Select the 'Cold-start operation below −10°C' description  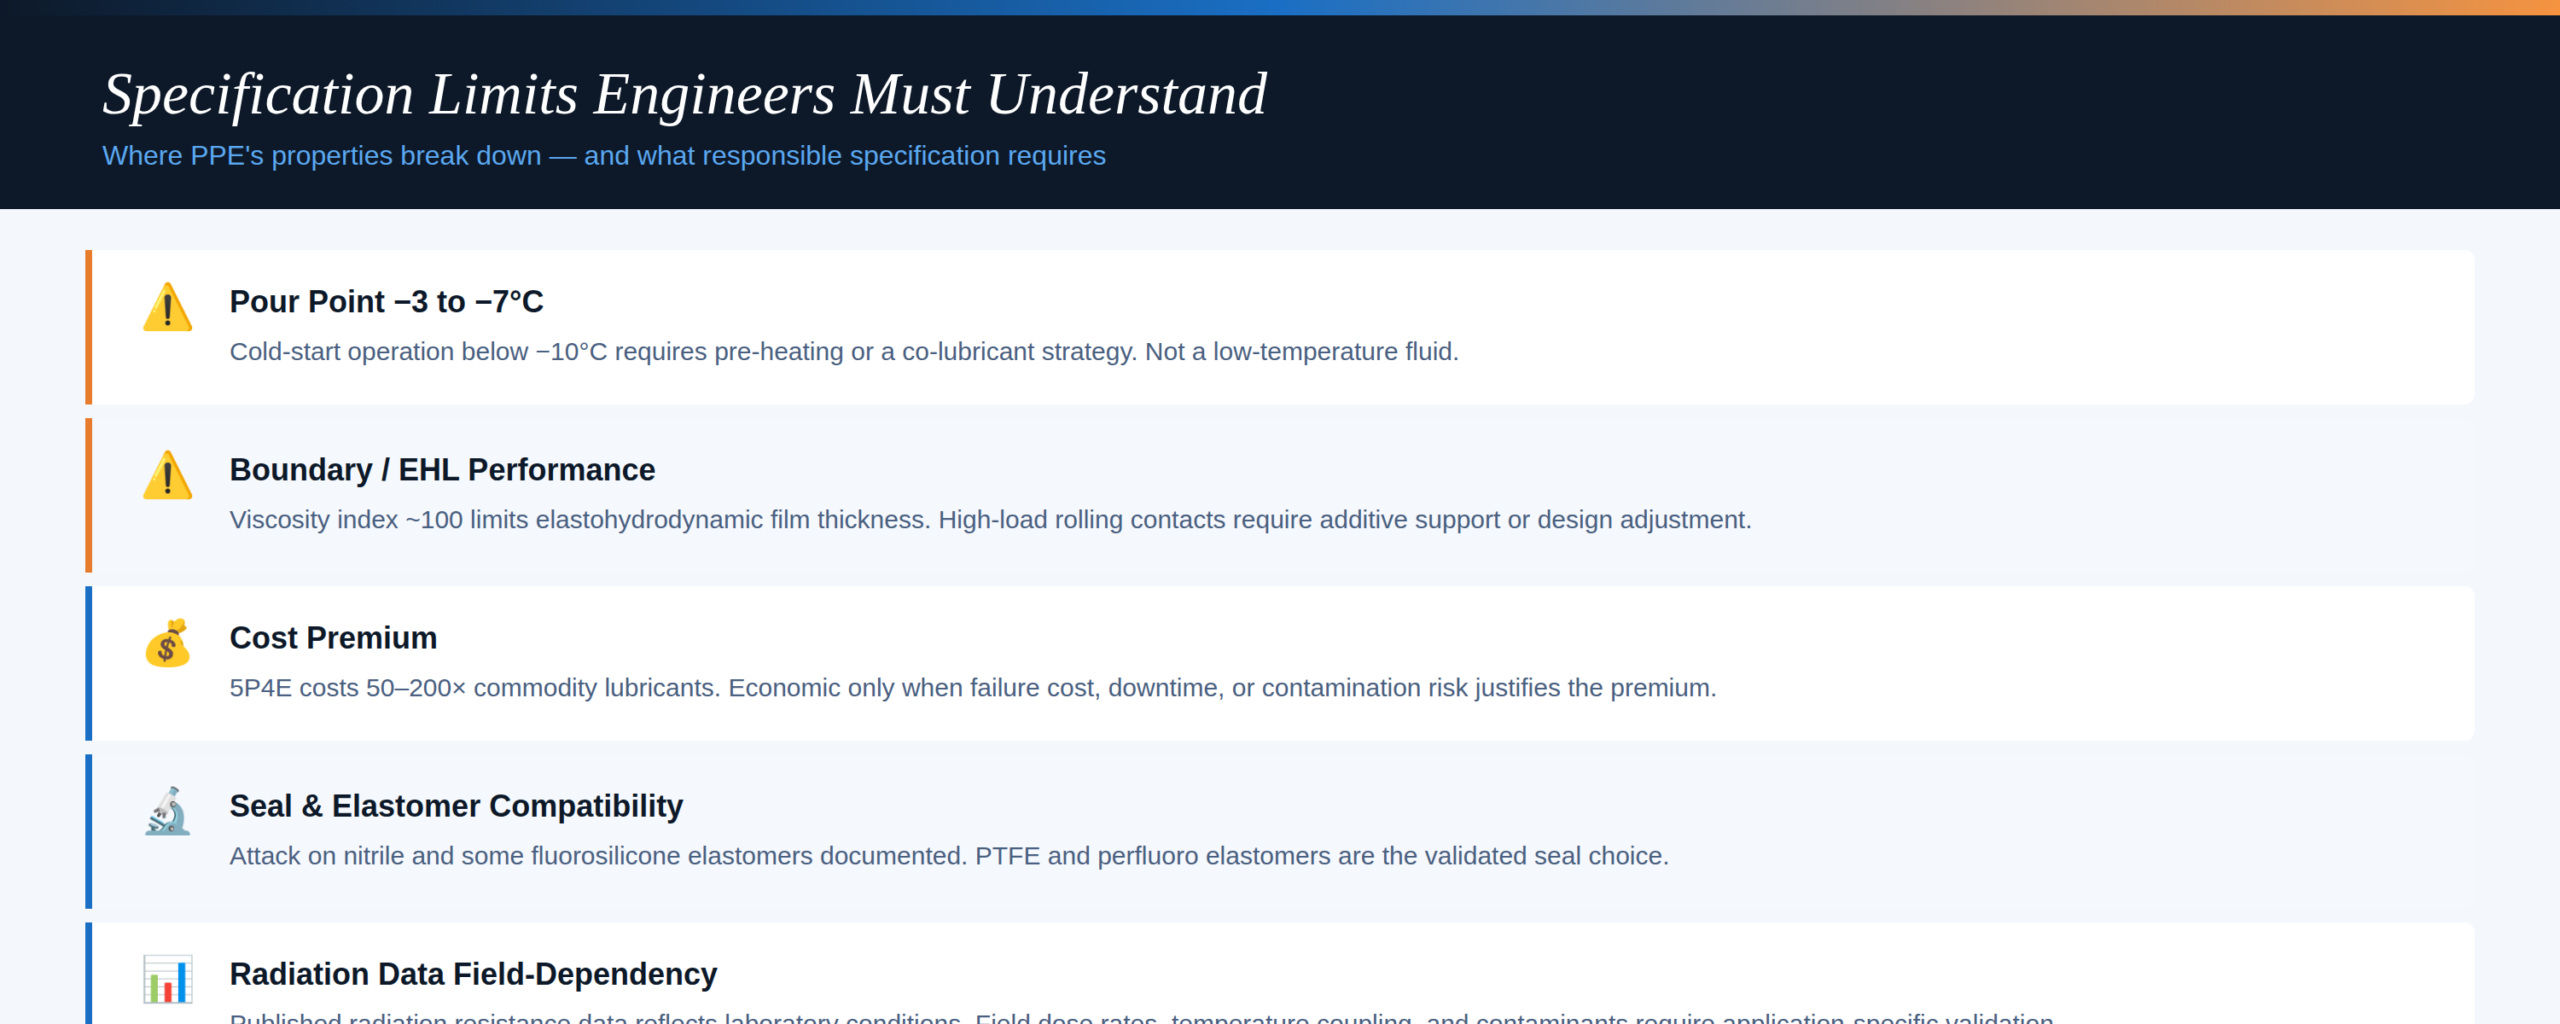(x=844, y=352)
